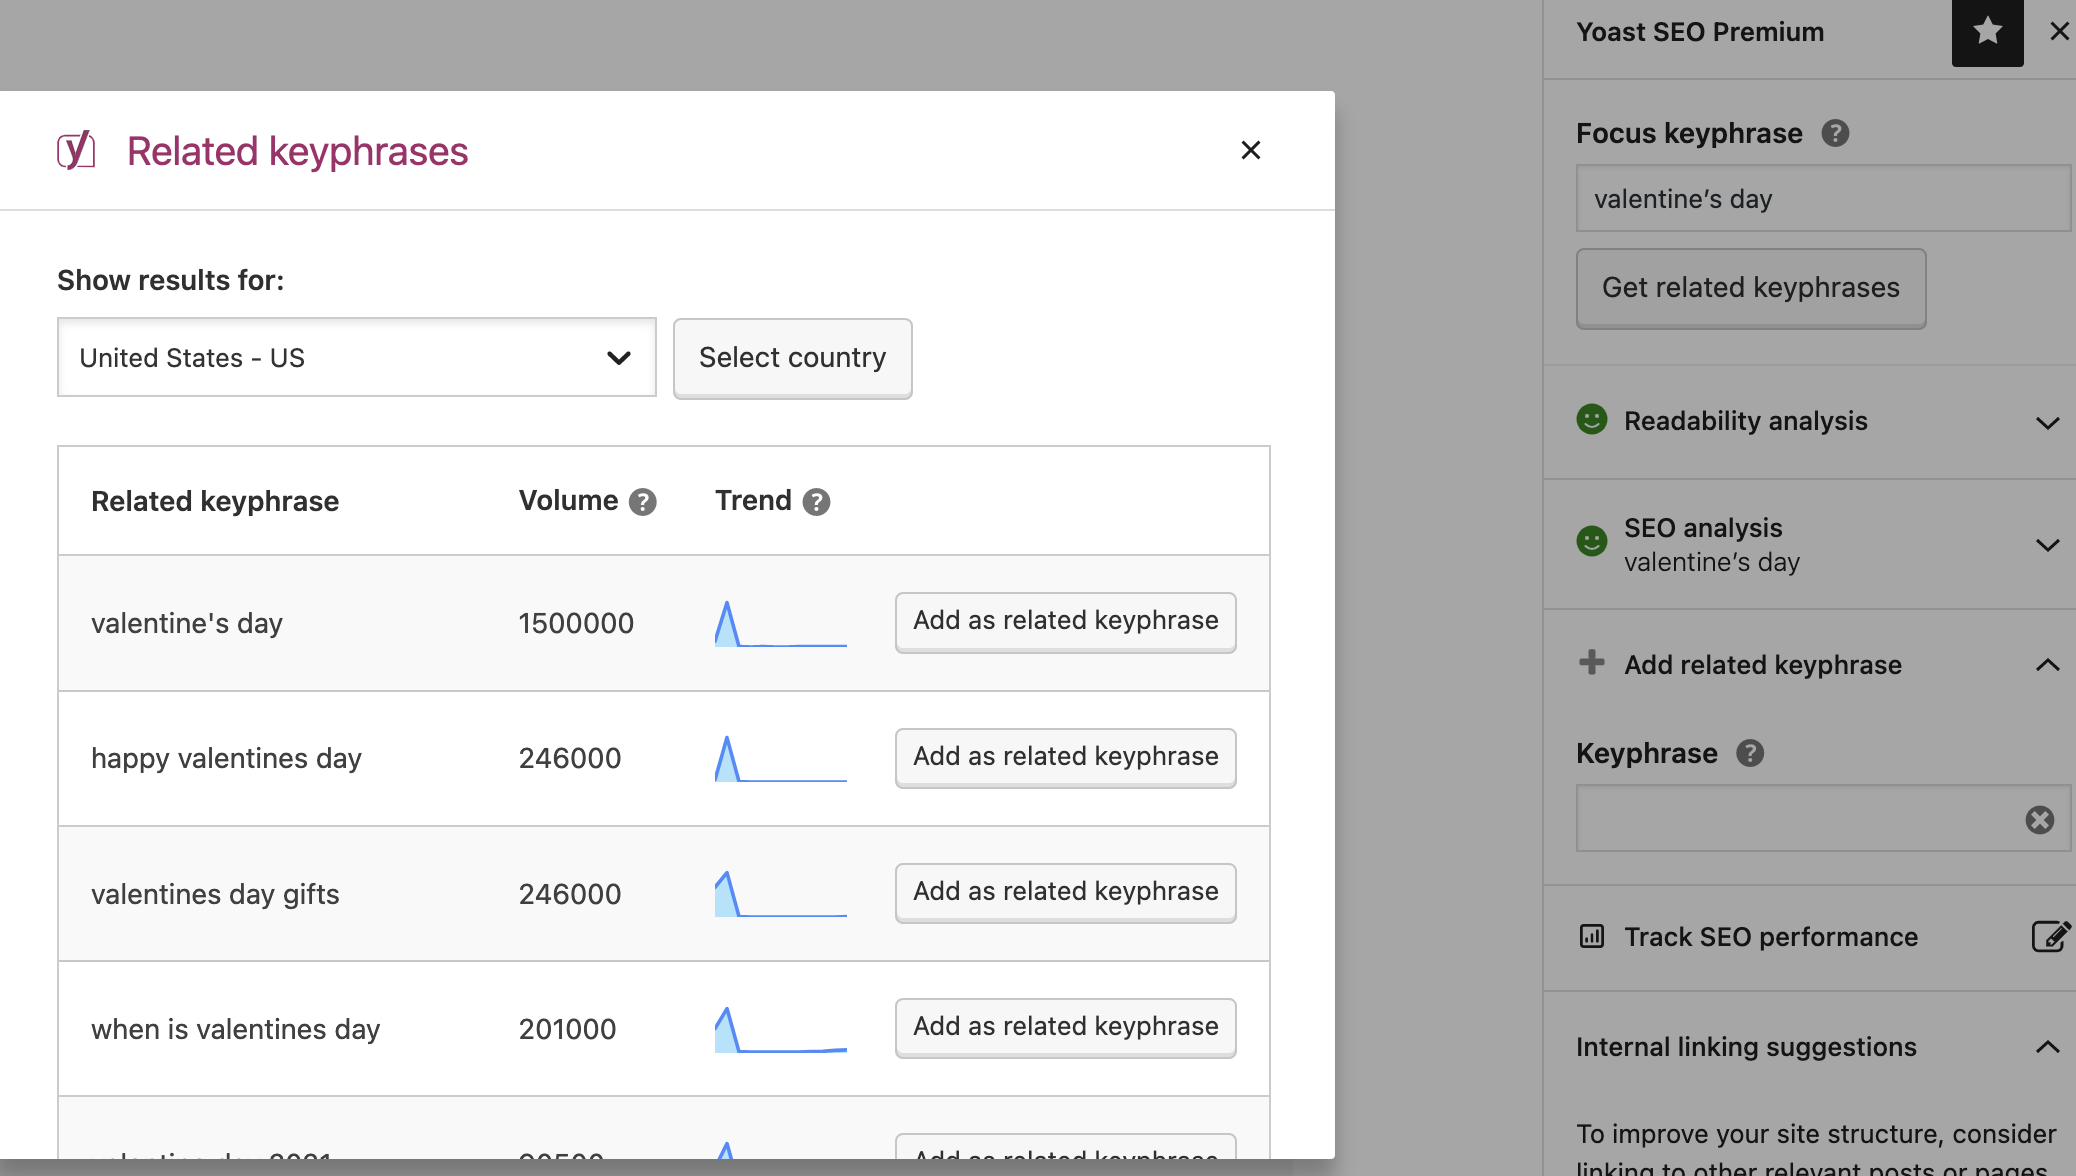
Task: Collapse the Add related keyphrase section
Action: point(2047,665)
